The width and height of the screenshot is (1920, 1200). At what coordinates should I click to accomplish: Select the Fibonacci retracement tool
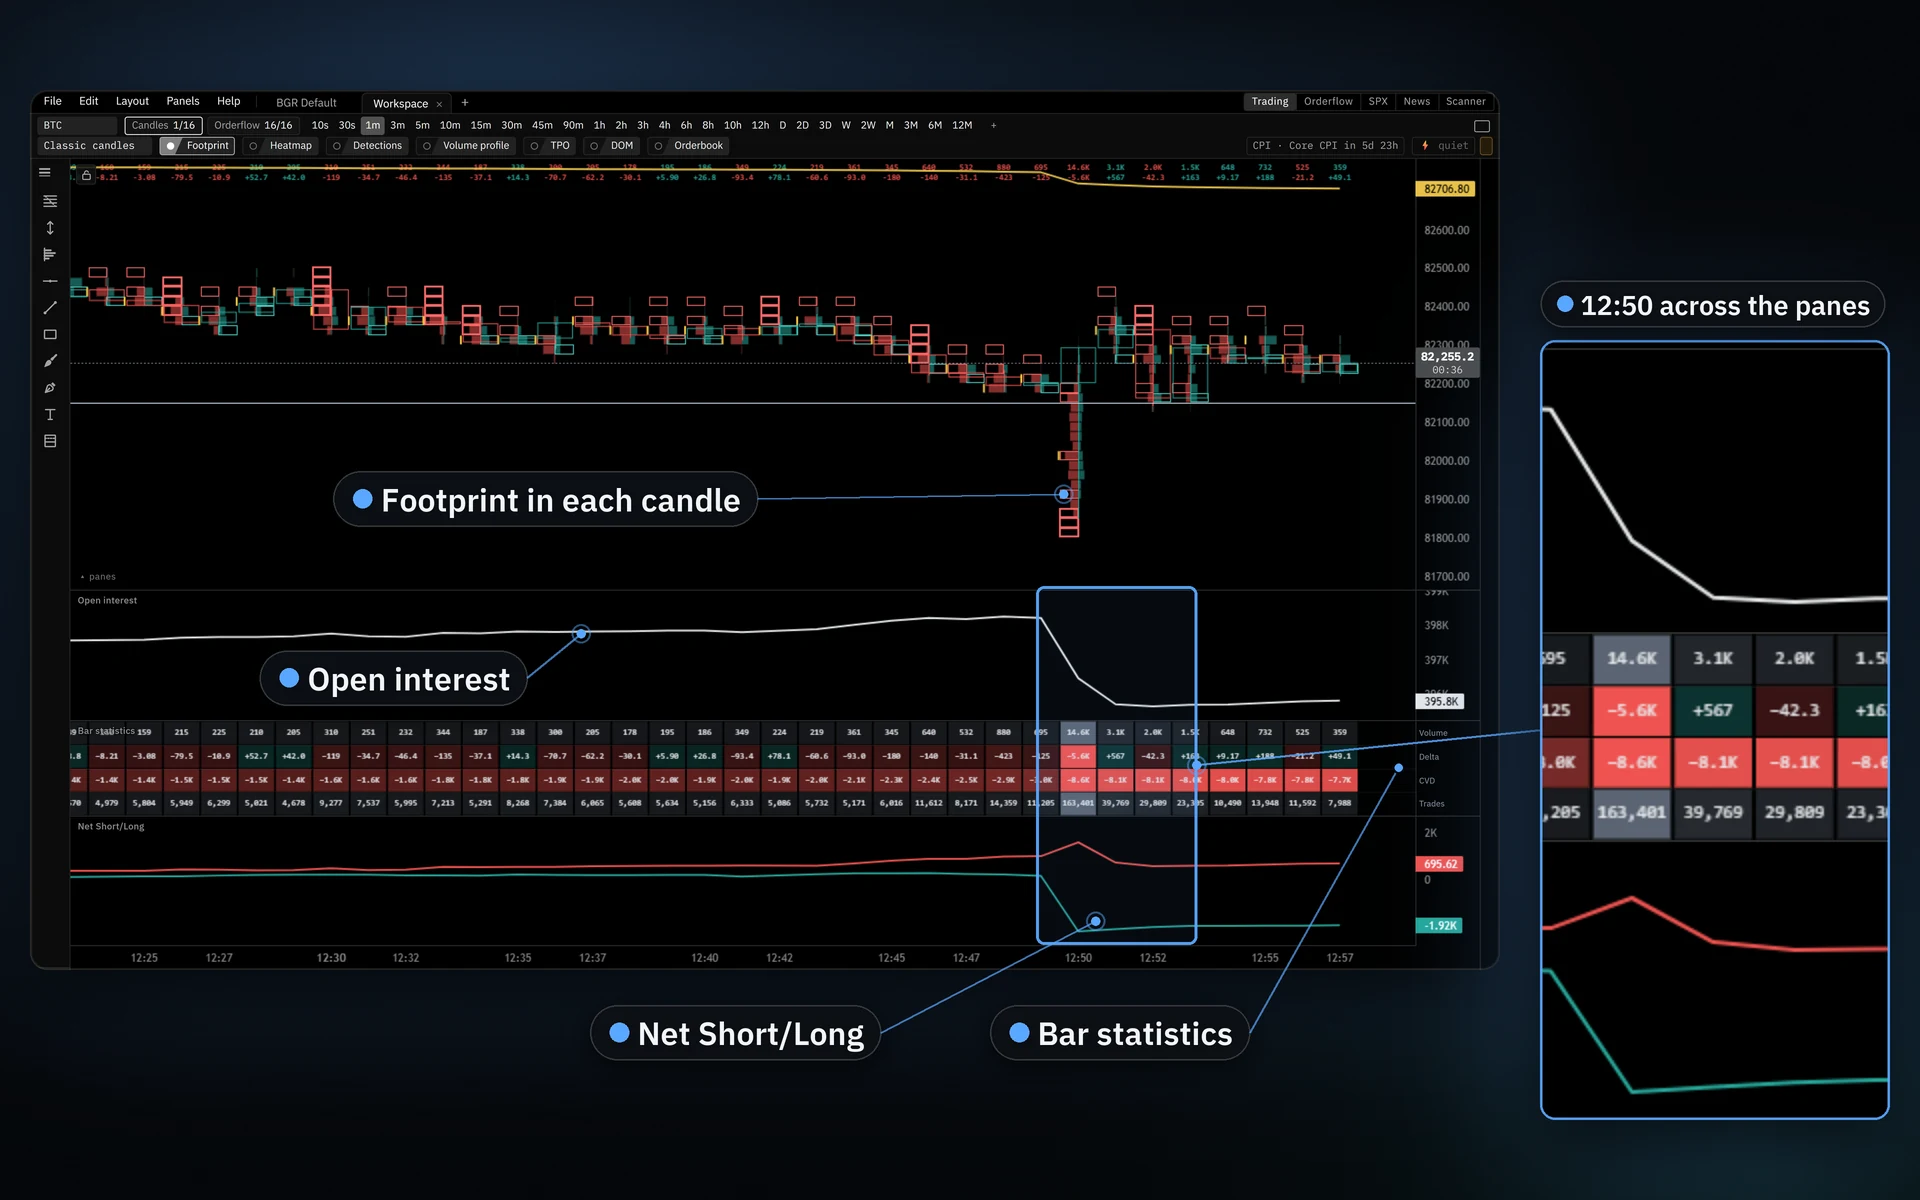coord(50,201)
